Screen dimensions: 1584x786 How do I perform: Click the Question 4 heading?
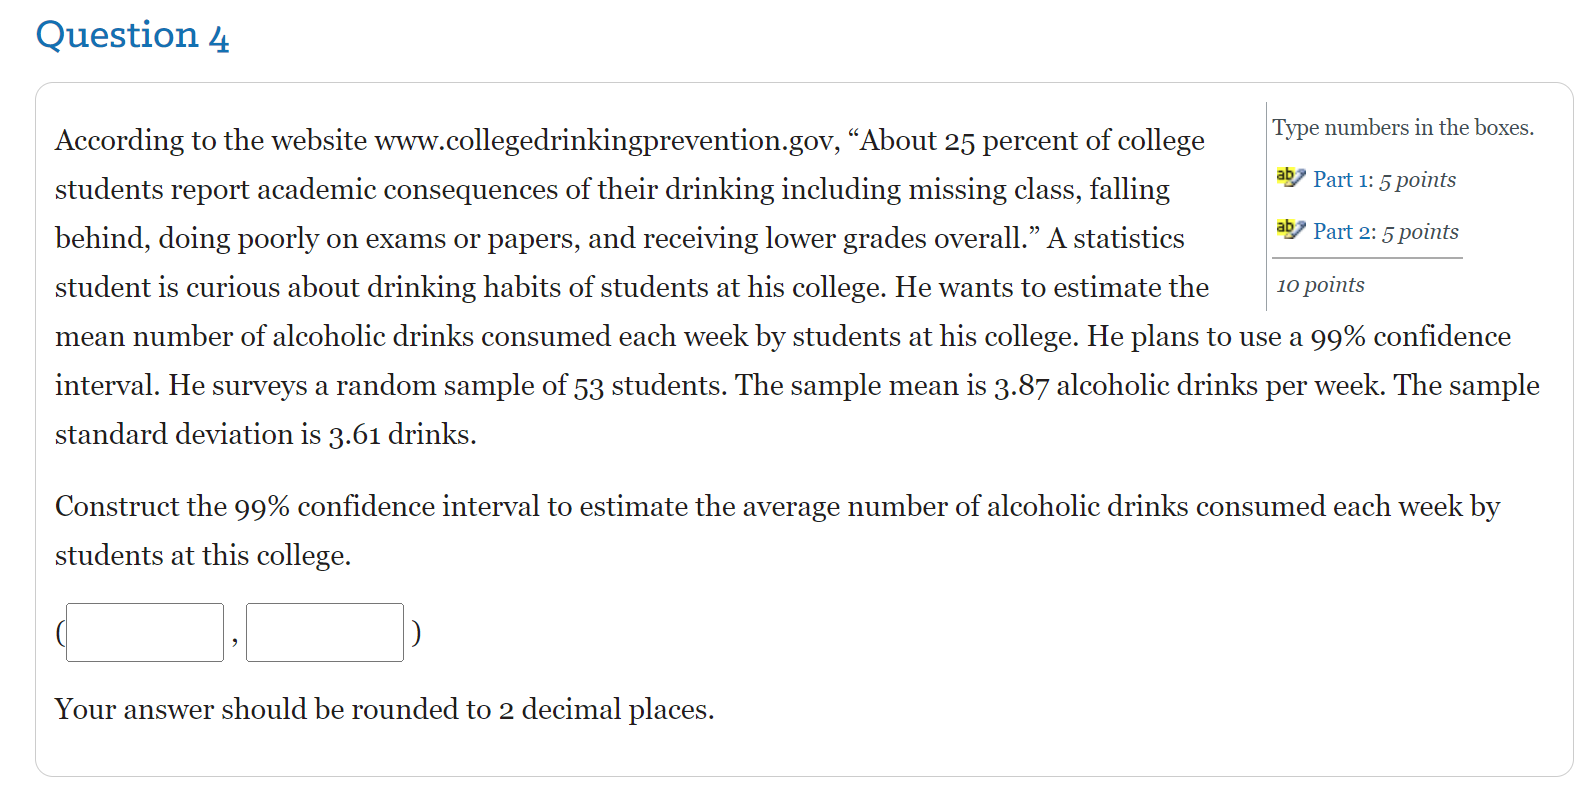pyautogui.click(x=132, y=36)
